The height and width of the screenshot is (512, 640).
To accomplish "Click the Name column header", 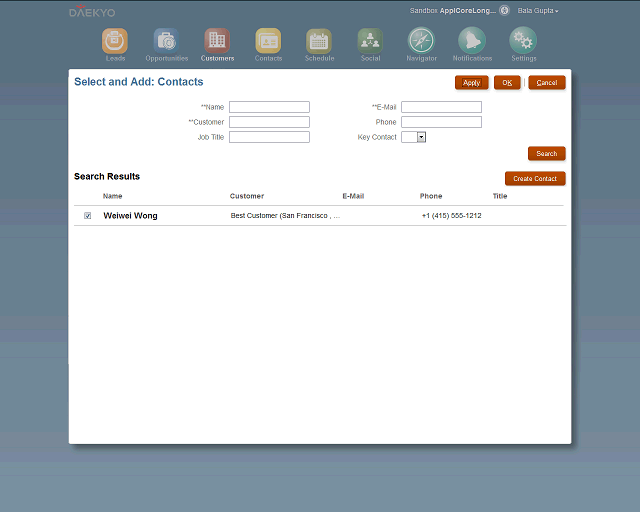I will [113, 196].
